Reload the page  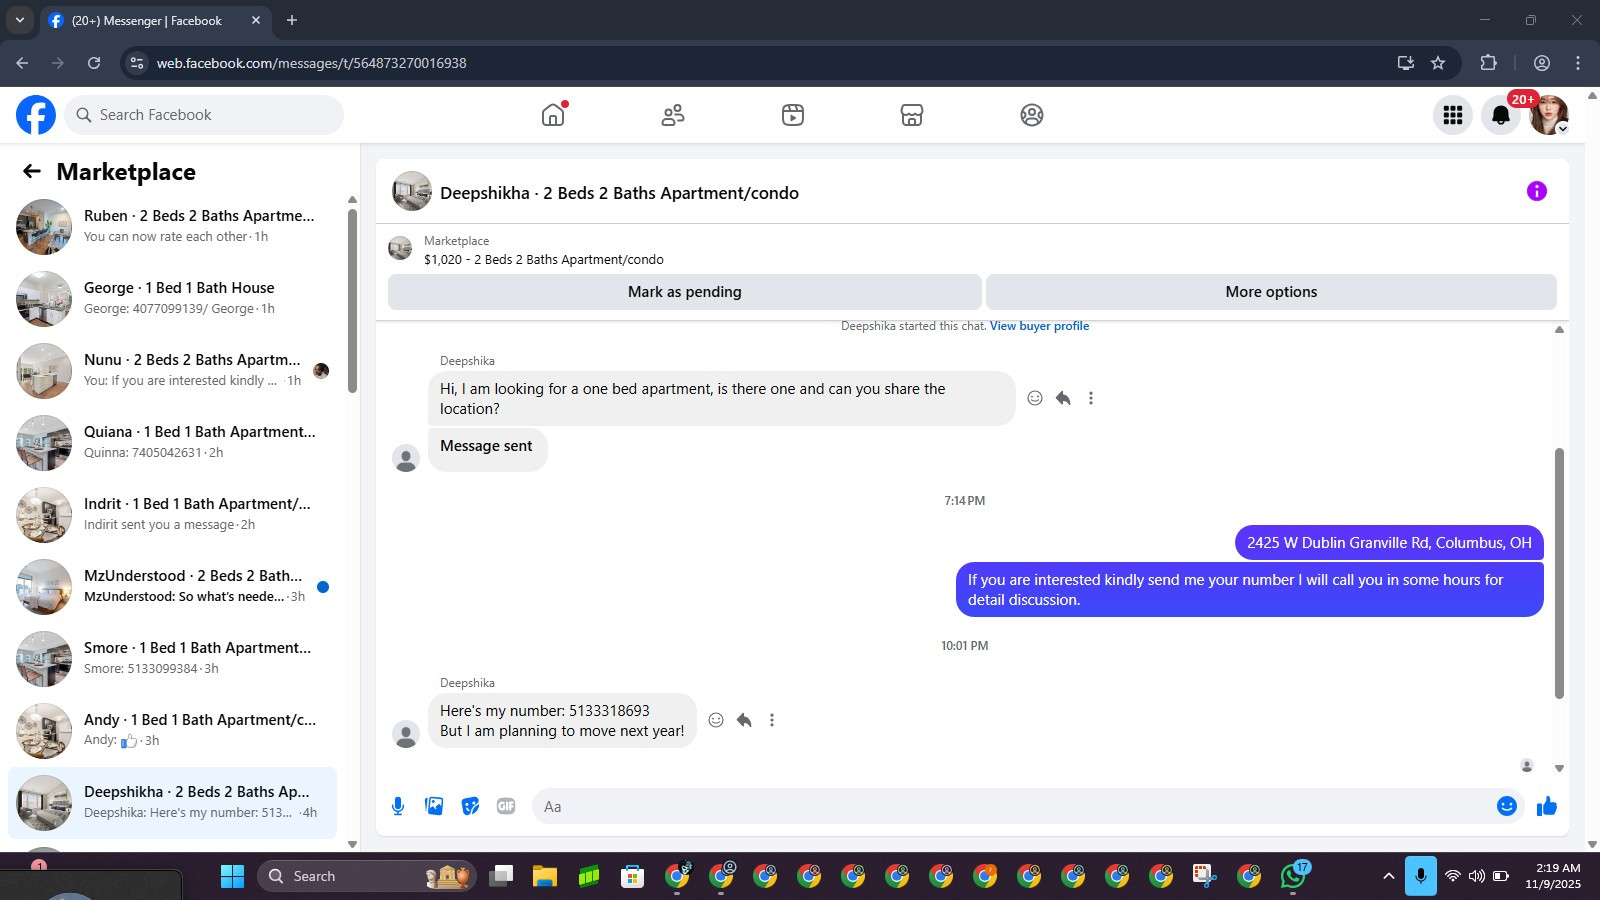coord(94,63)
